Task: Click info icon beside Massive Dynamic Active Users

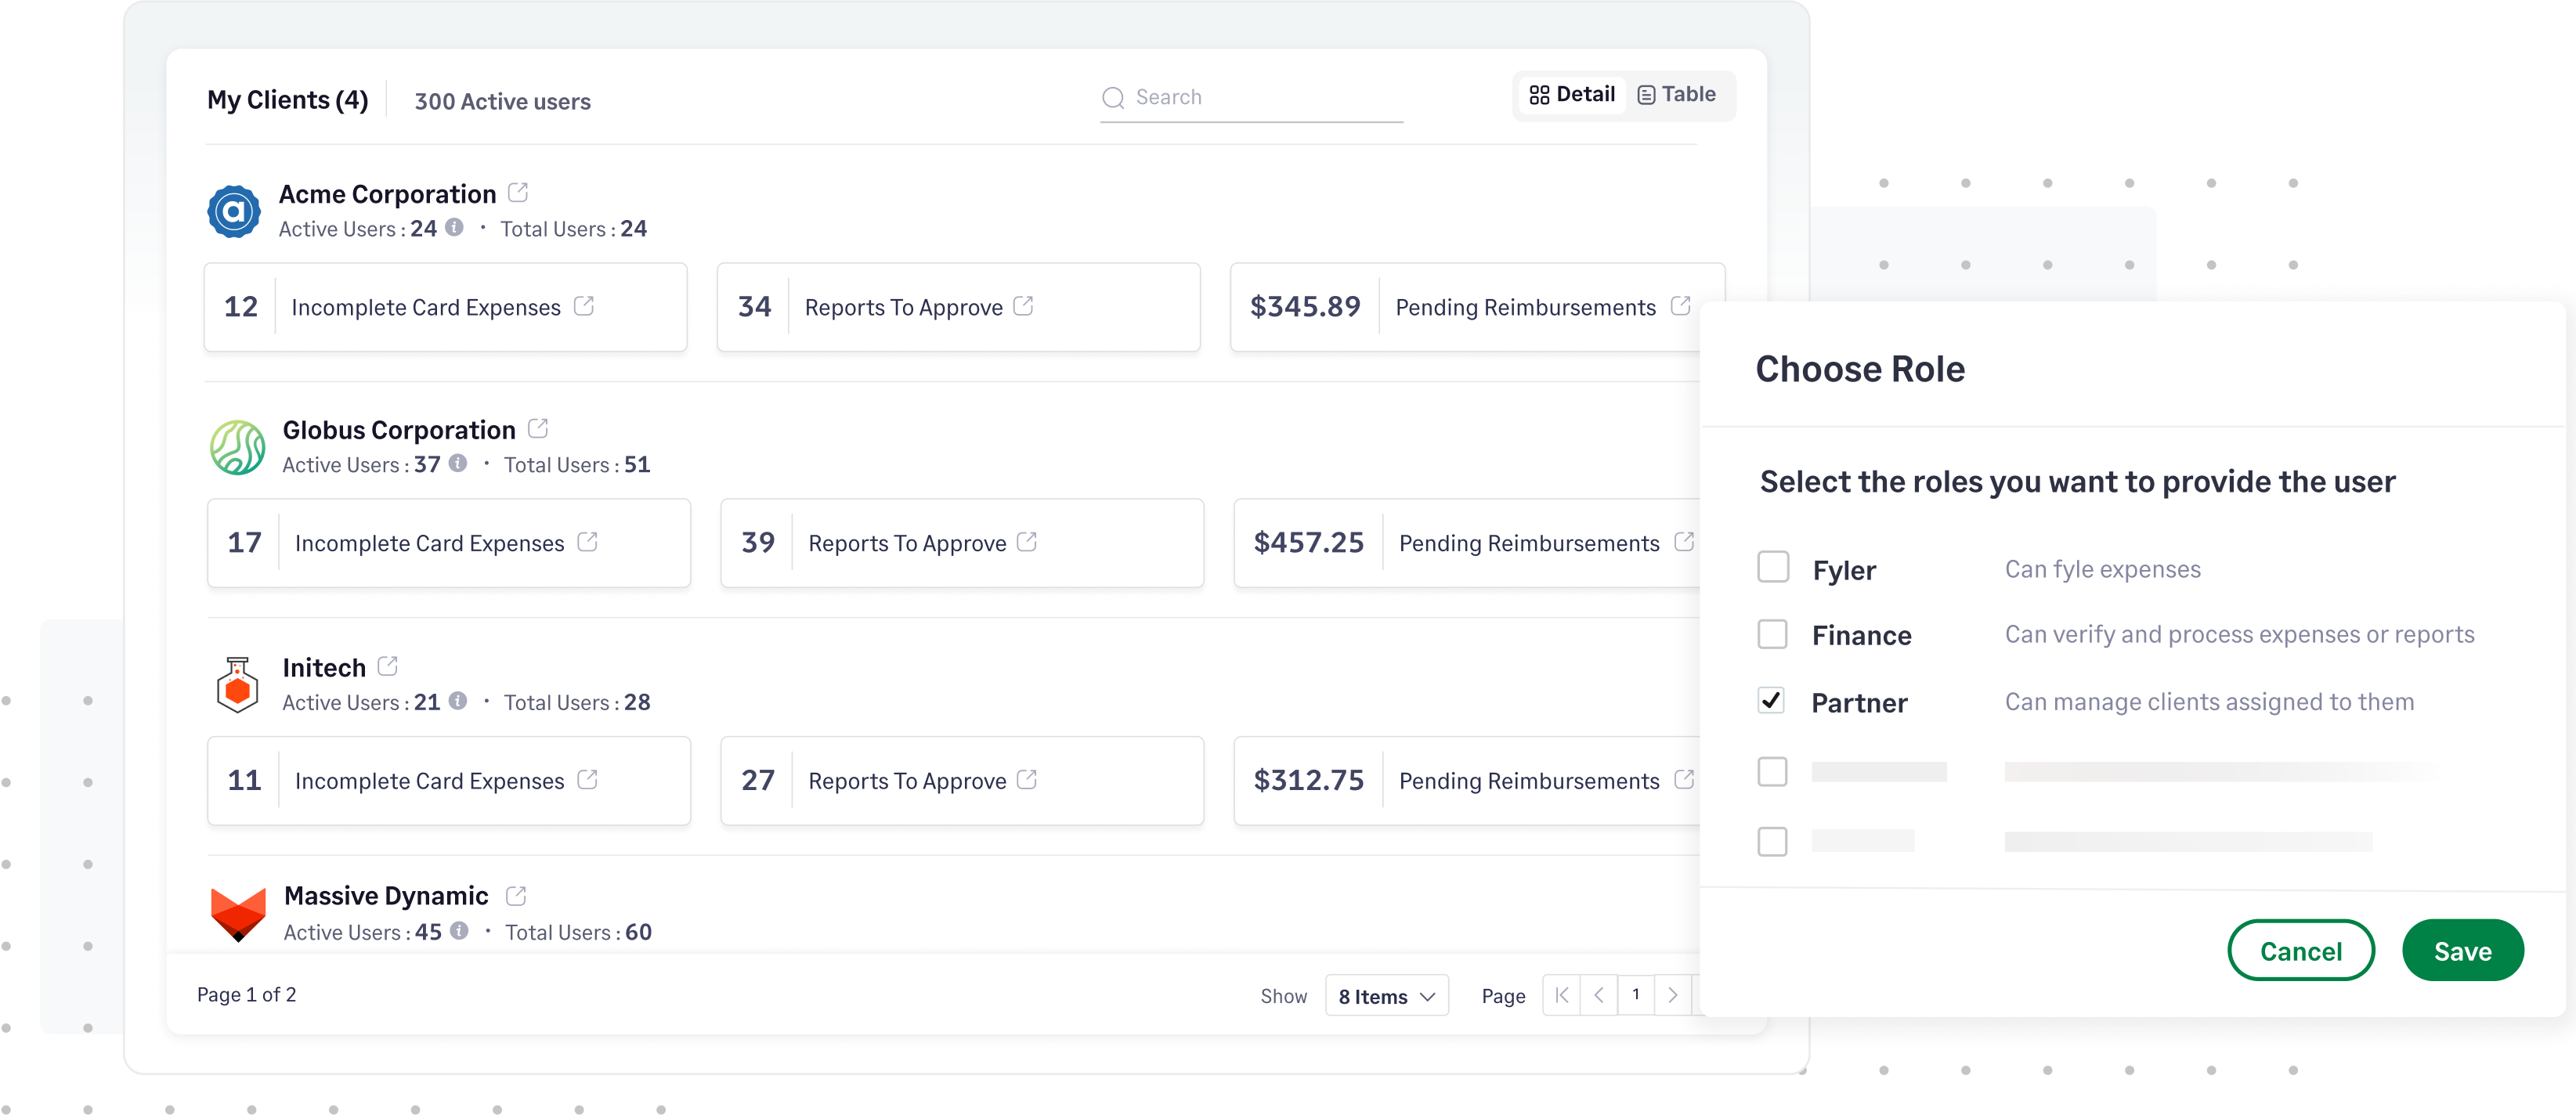Action: (x=460, y=931)
